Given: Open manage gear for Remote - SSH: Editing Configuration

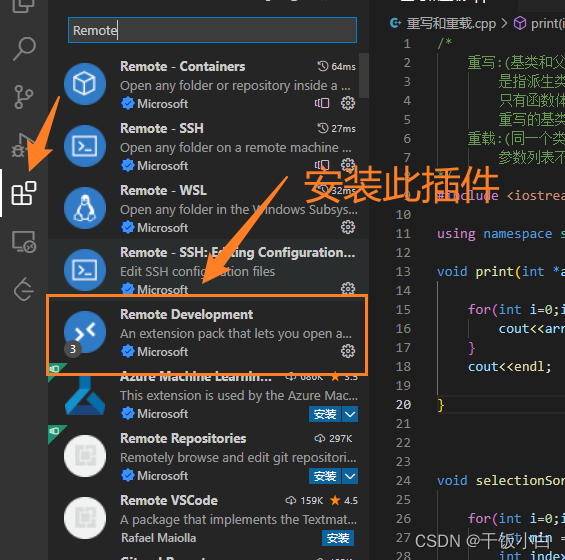Looking at the screenshot, I should pos(348,288).
